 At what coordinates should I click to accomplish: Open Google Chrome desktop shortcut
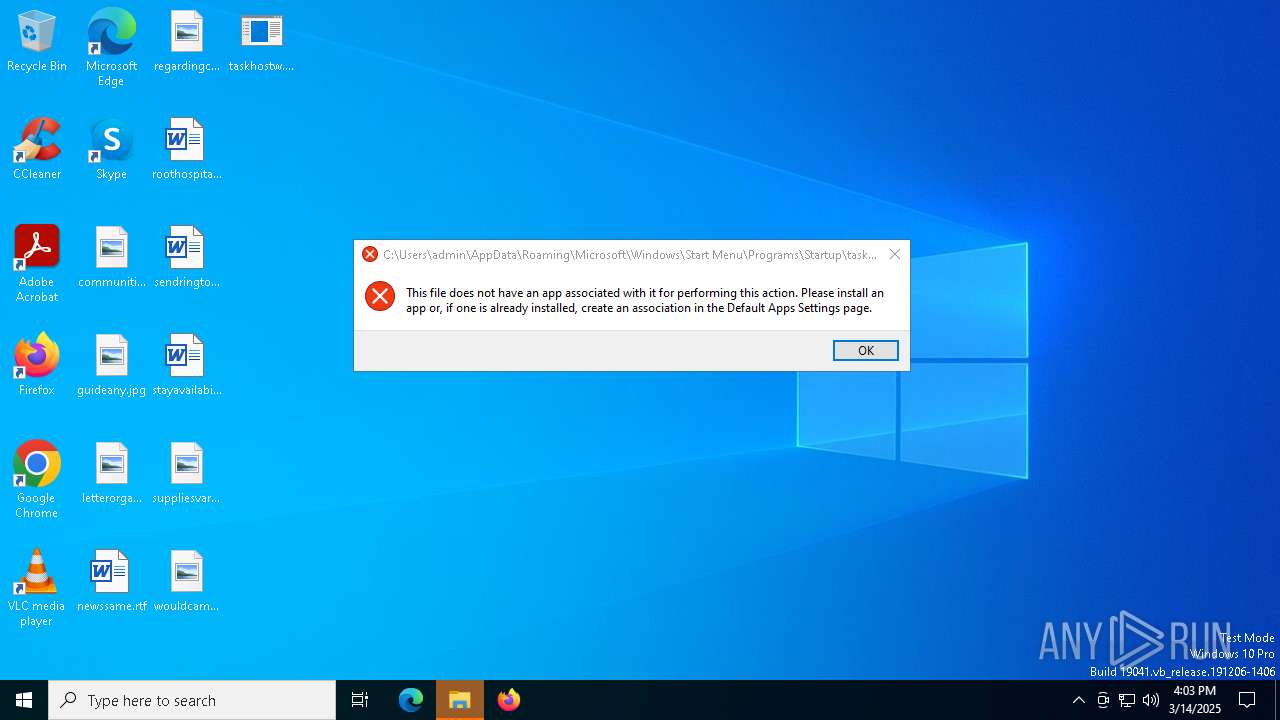tap(37, 480)
